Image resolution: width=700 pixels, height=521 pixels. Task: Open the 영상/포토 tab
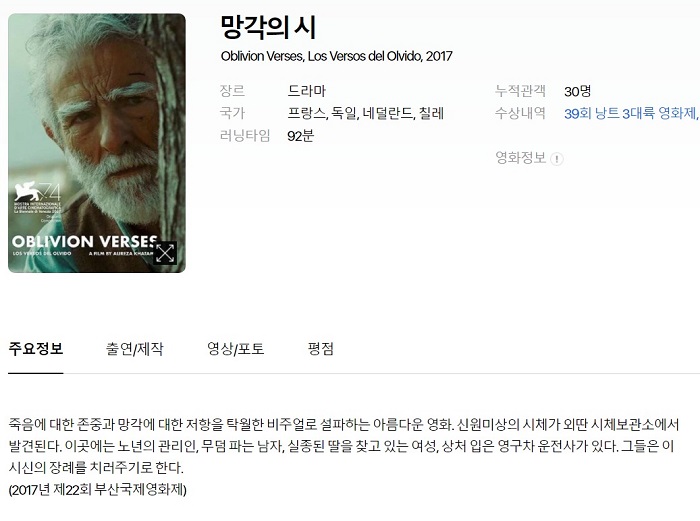(235, 349)
